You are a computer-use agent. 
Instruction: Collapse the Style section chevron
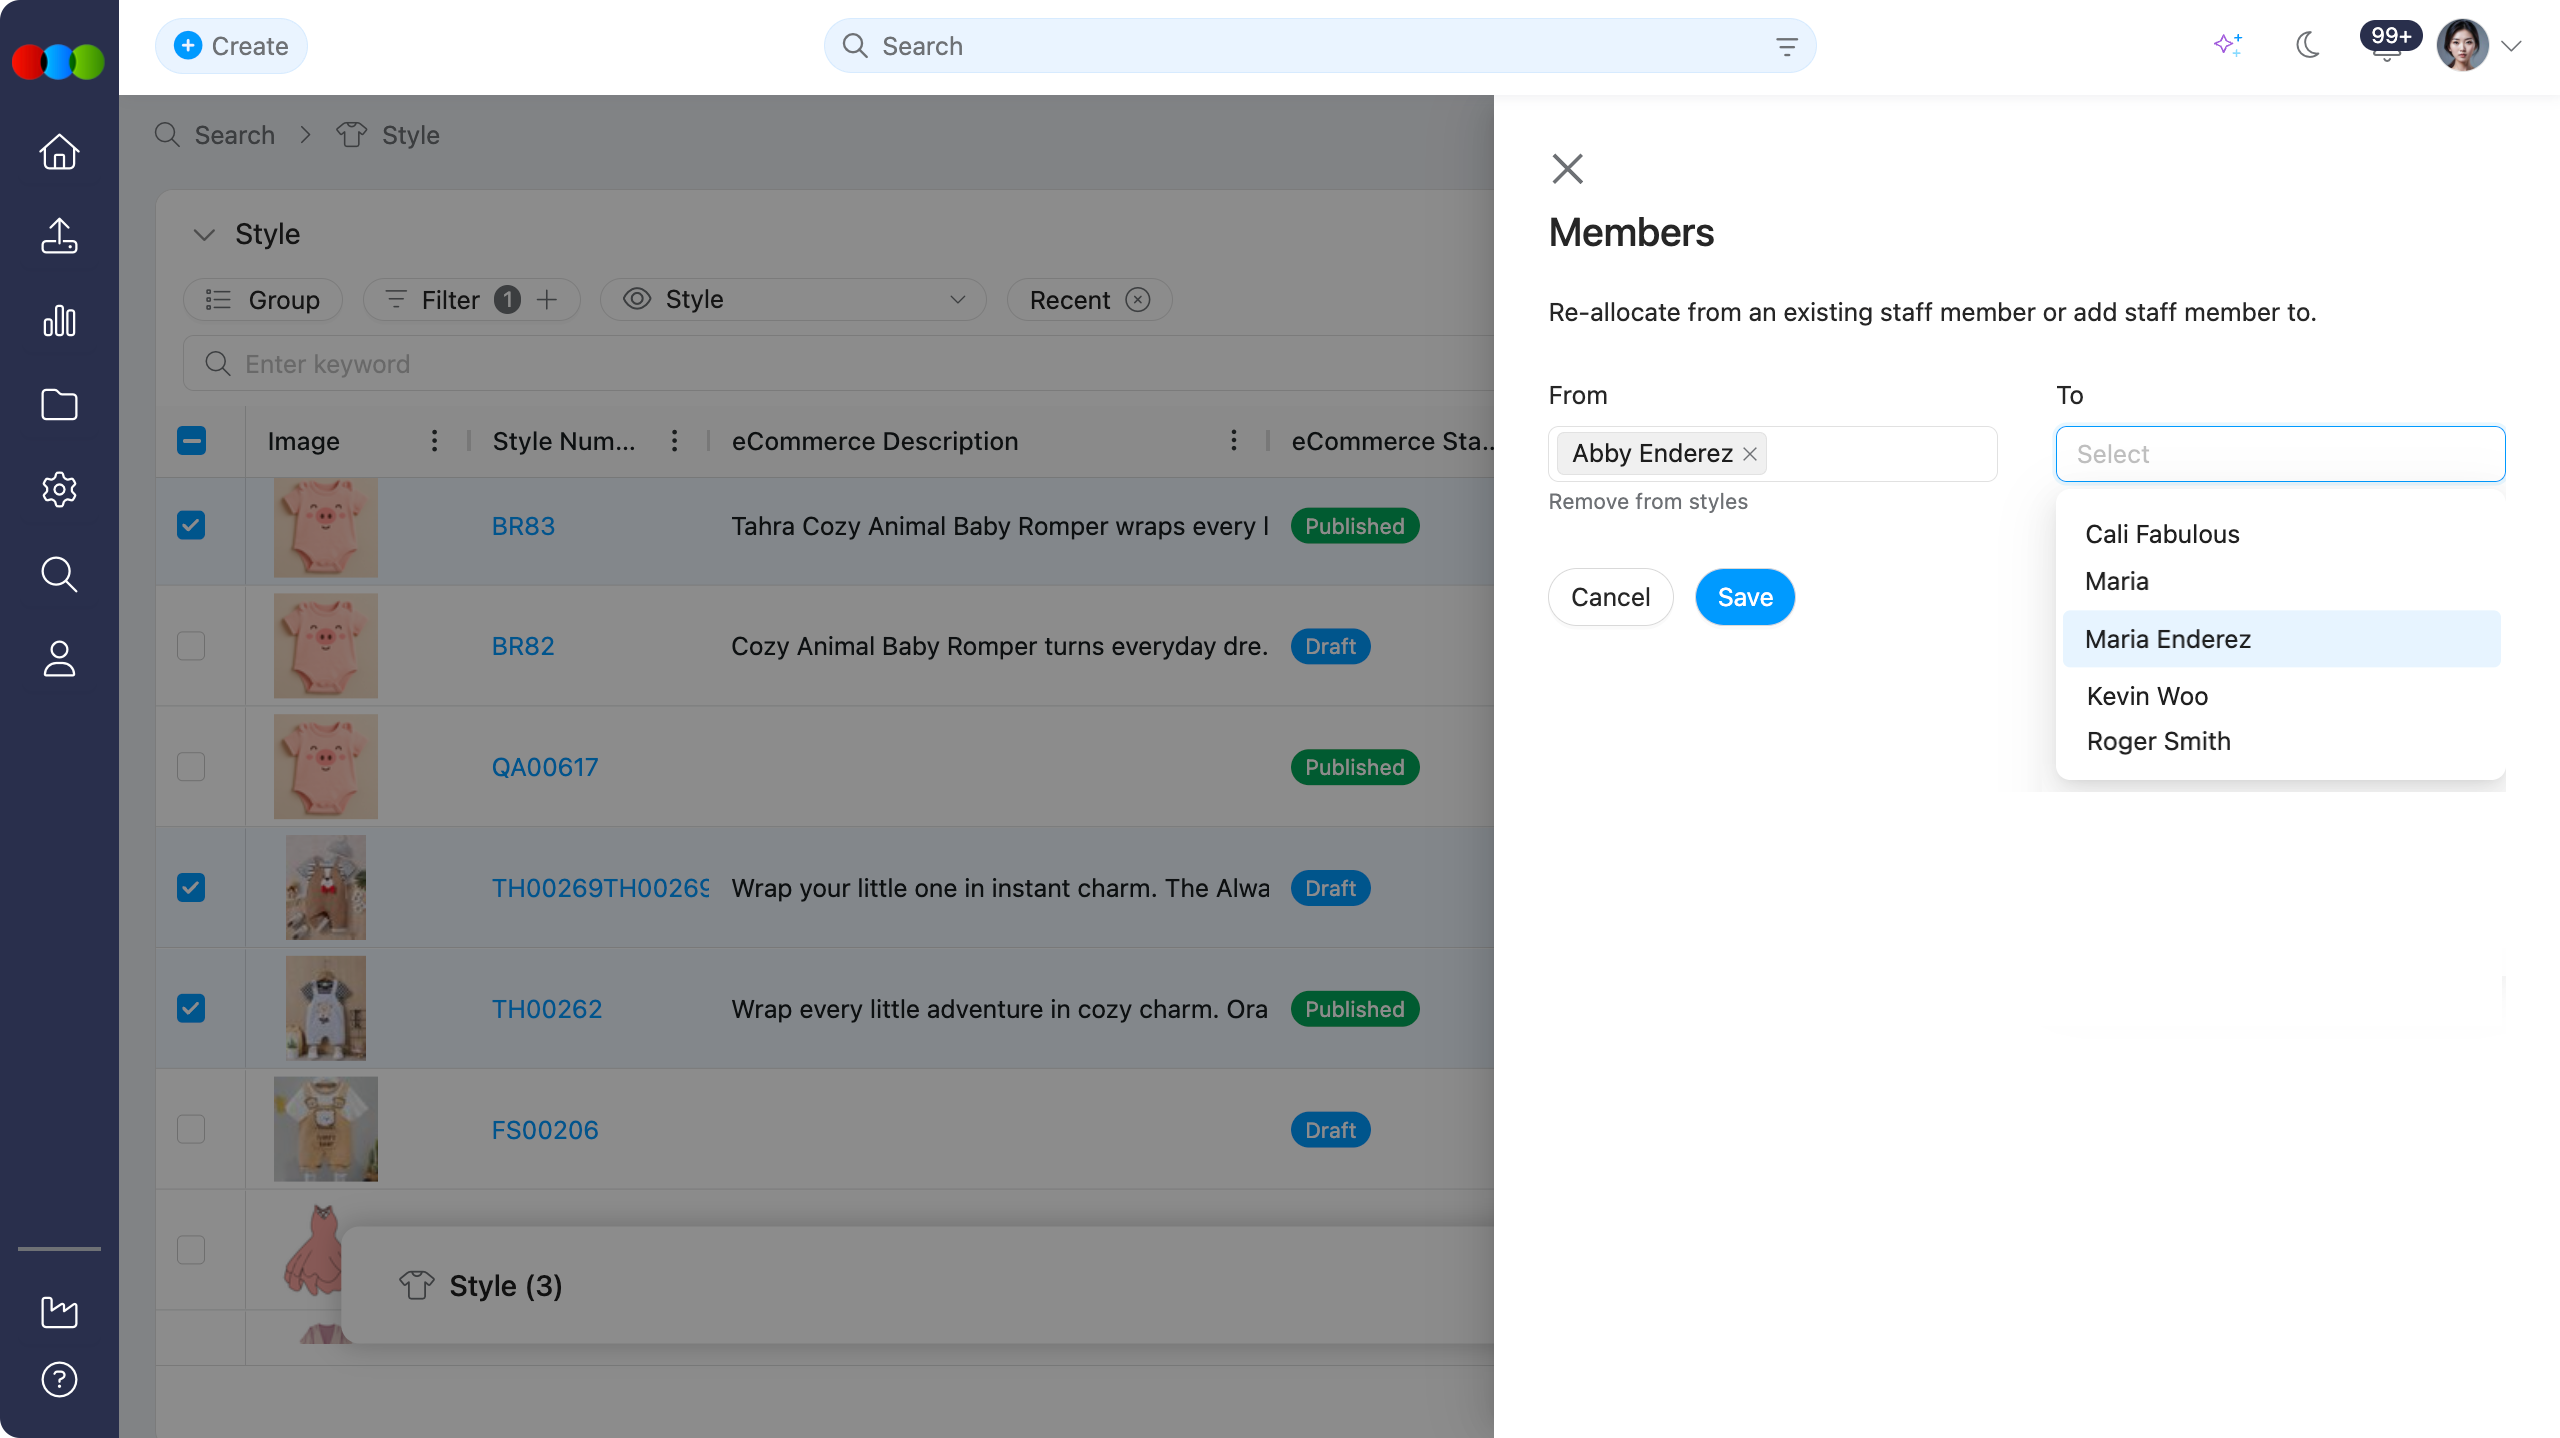pyautogui.click(x=204, y=234)
